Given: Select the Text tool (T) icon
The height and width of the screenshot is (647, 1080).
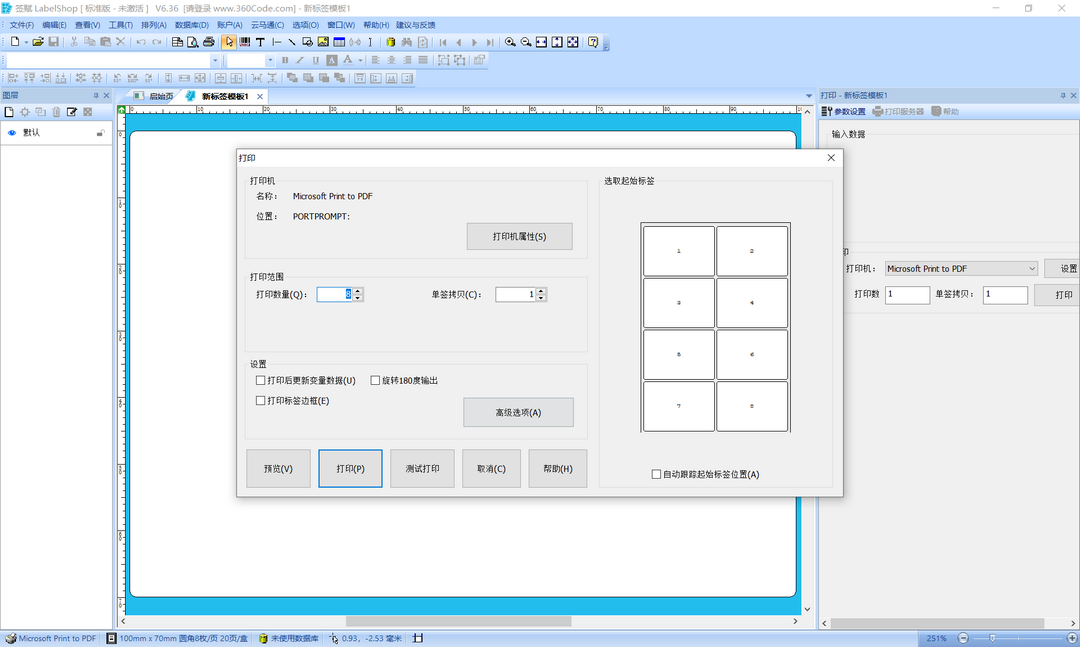Looking at the screenshot, I should coord(260,42).
